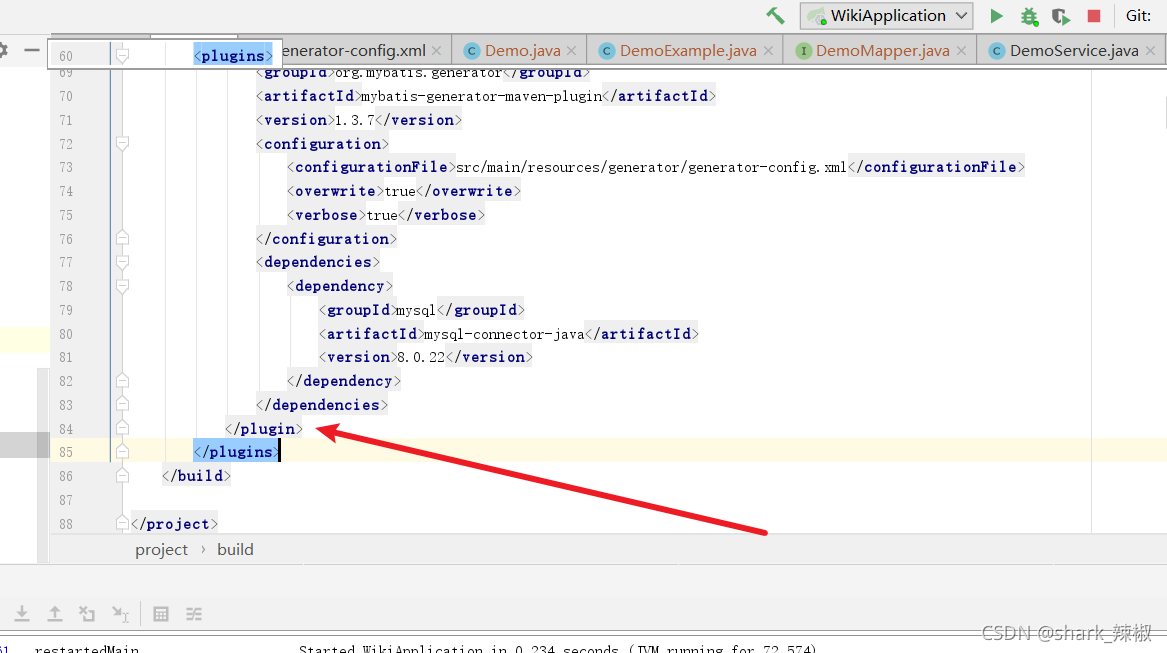Click the interface icon on the DemoMapper.java tab

tap(803, 51)
